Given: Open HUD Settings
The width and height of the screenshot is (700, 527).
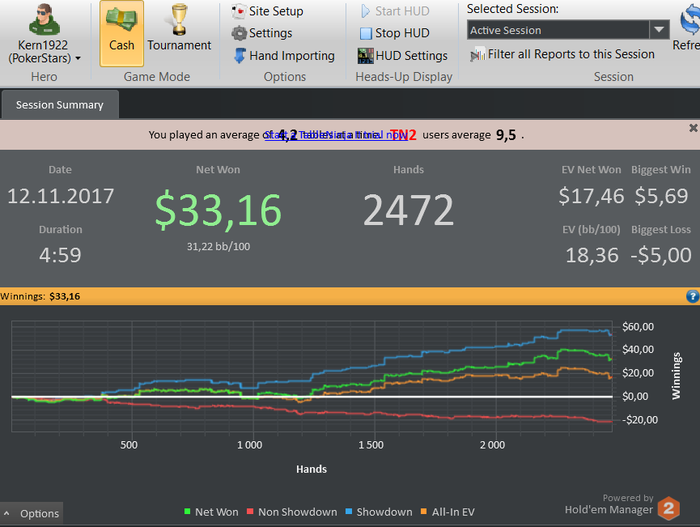Looking at the screenshot, I should (x=403, y=55).
